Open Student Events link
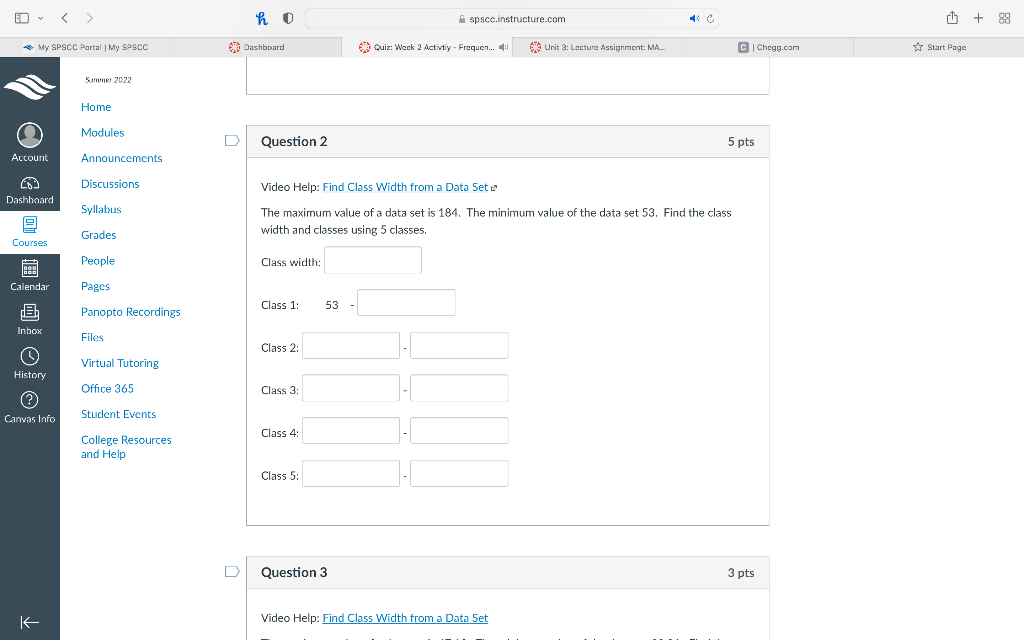 119,414
